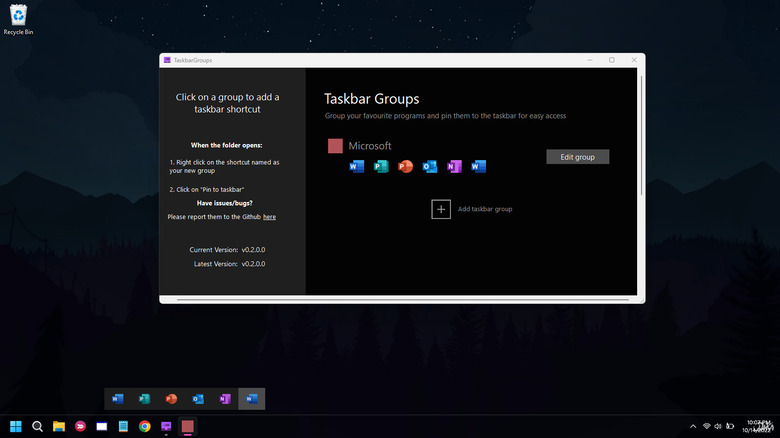Click the '2. Click on "Pin to taskbar"' instruction

[x=206, y=190]
